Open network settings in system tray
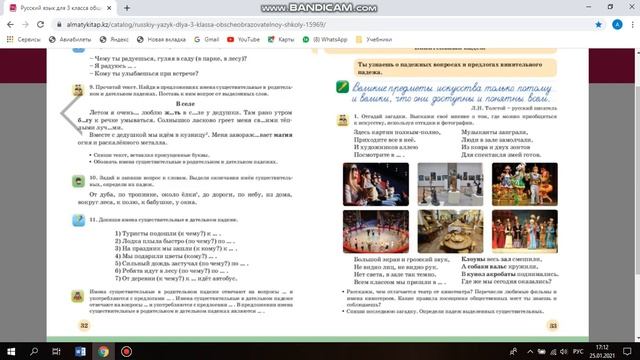The height and width of the screenshot is (360, 640). pos(553,351)
